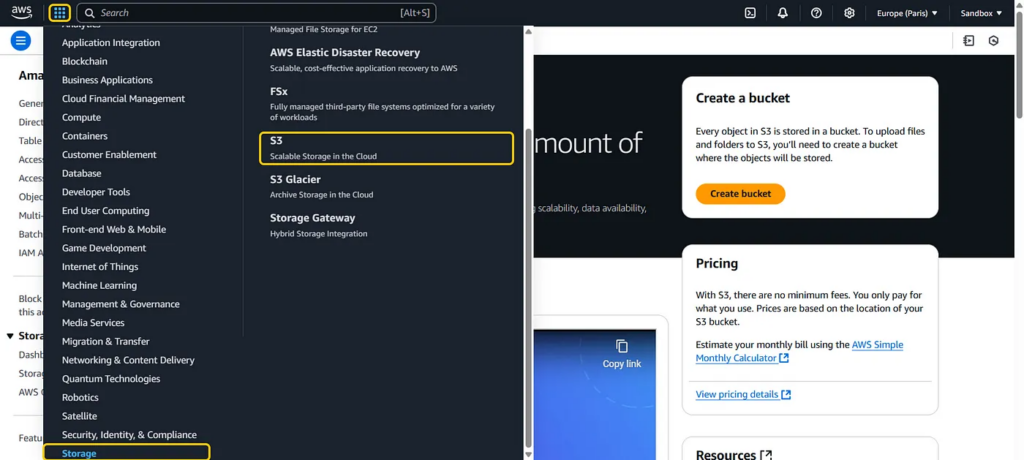Select the Satellite category
Image resolution: width=1024 pixels, height=460 pixels.
click(x=80, y=416)
